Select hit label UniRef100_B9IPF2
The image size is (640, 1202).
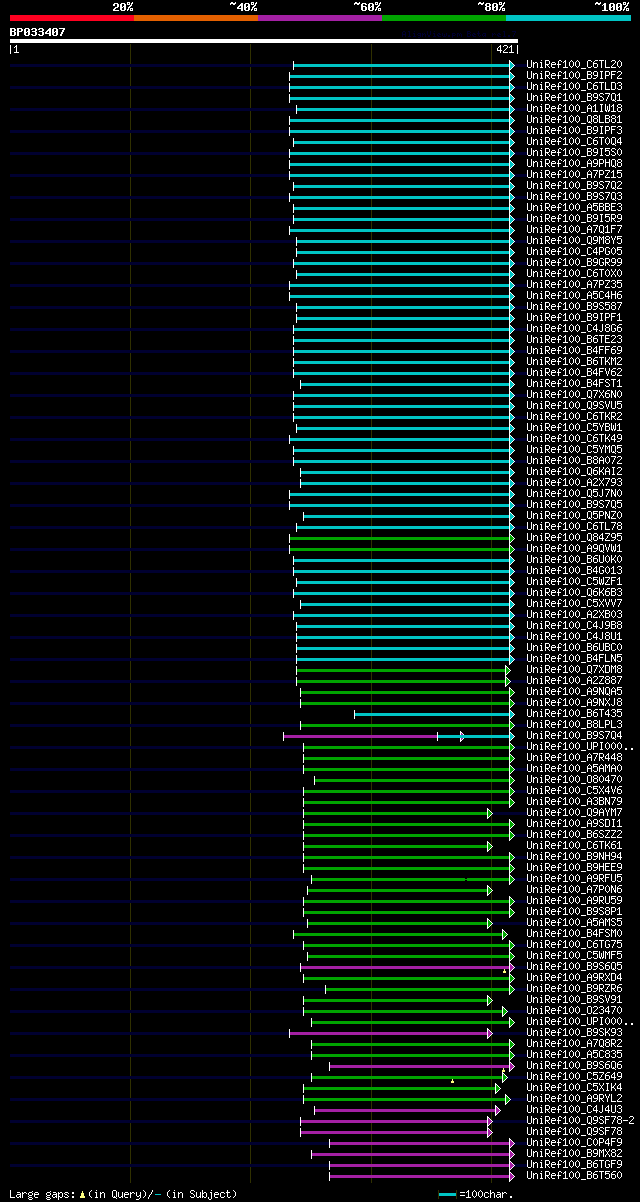coord(574,75)
